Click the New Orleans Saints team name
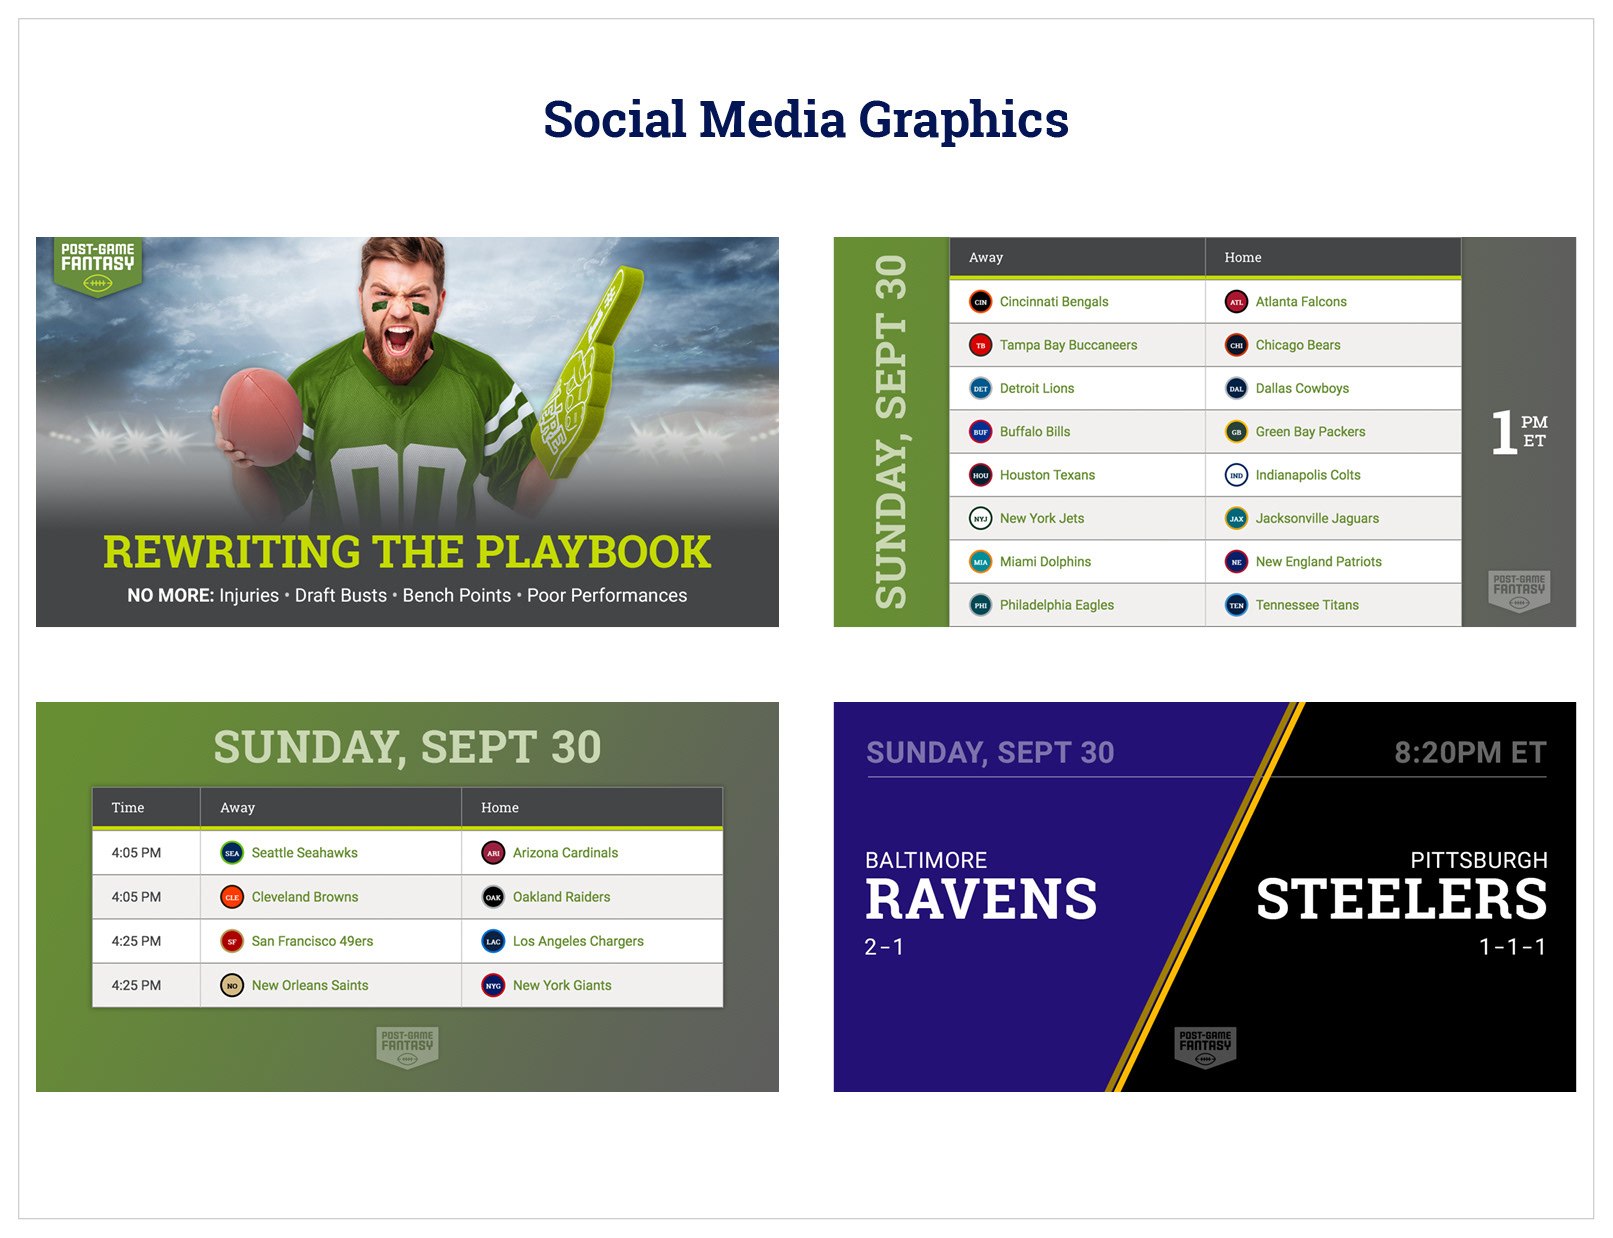Viewport: 1613px width, 1238px height. pyautogui.click(x=310, y=985)
